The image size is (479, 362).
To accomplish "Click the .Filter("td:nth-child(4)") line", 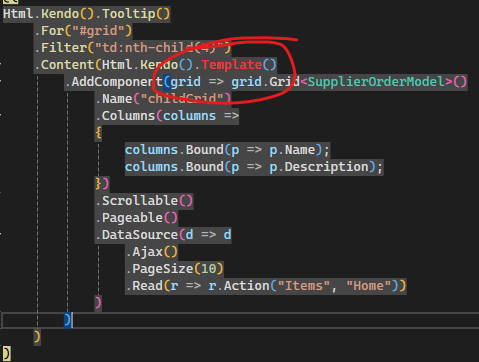I will click(132, 48).
